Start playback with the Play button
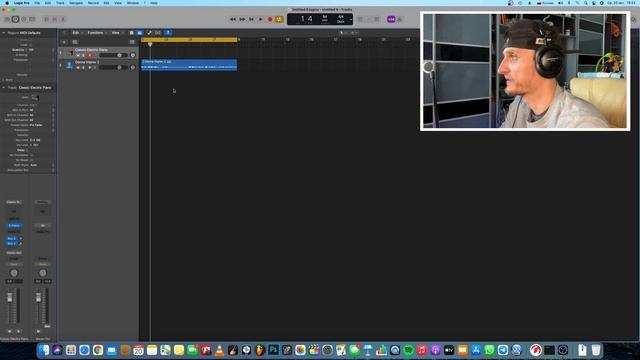The height and width of the screenshot is (360, 640). pos(261,19)
